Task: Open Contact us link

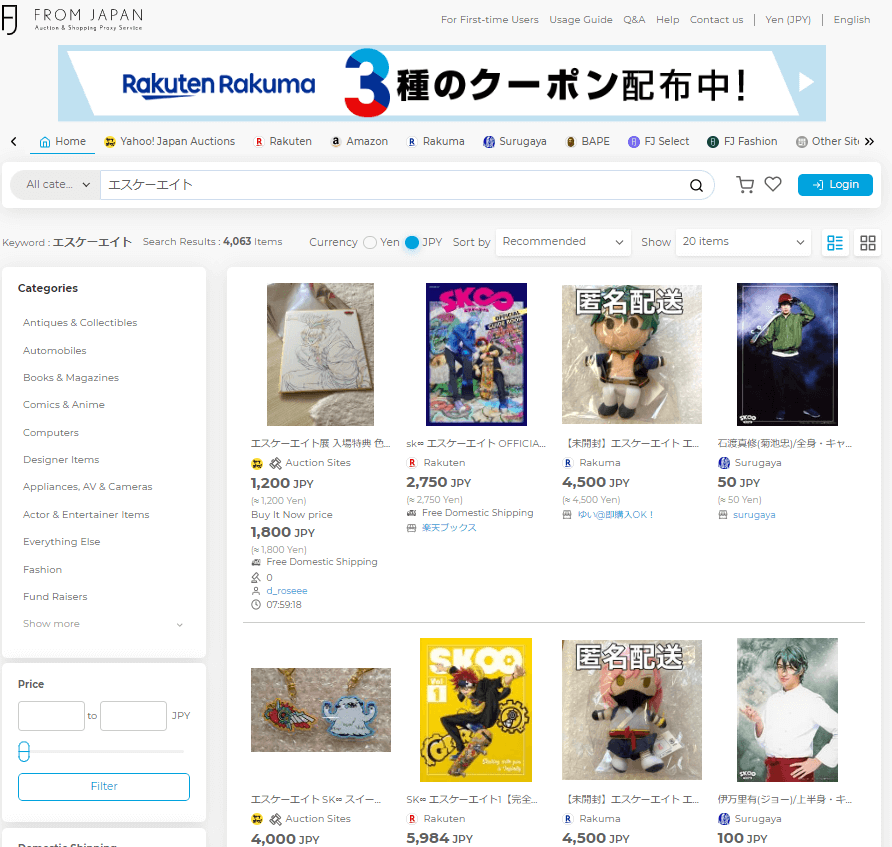Action: pyautogui.click(x=716, y=20)
